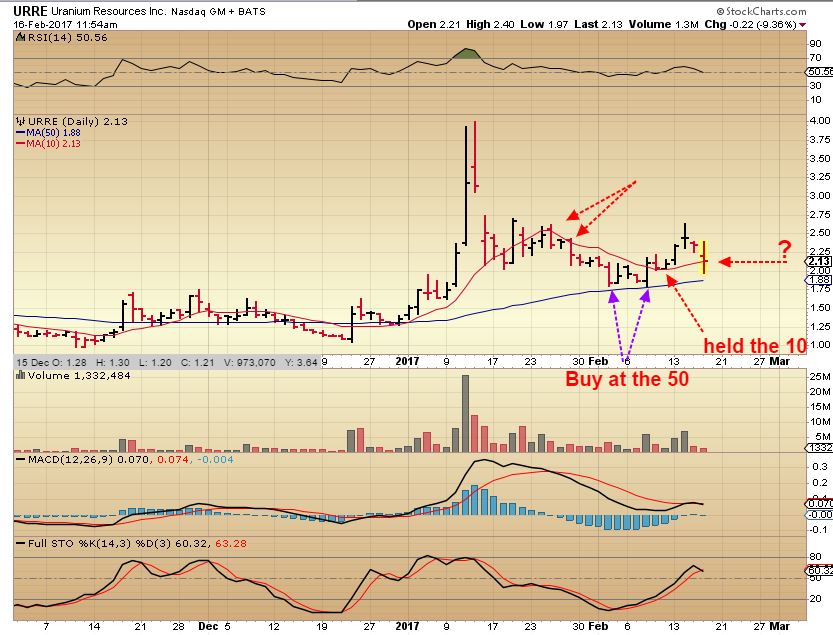Click the 15 Dec O: 1.28 data readout

click(52, 362)
